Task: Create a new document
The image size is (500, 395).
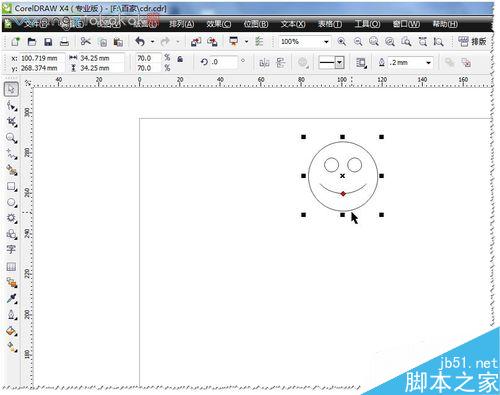Action: click(x=15, y=42)
